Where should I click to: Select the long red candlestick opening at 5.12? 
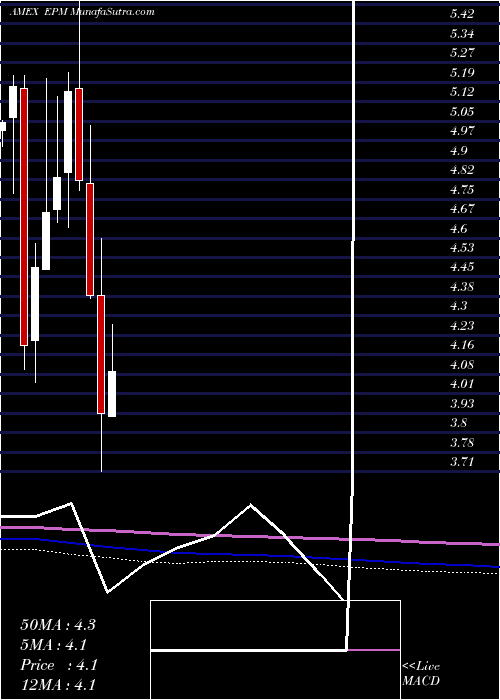(24, 217)
